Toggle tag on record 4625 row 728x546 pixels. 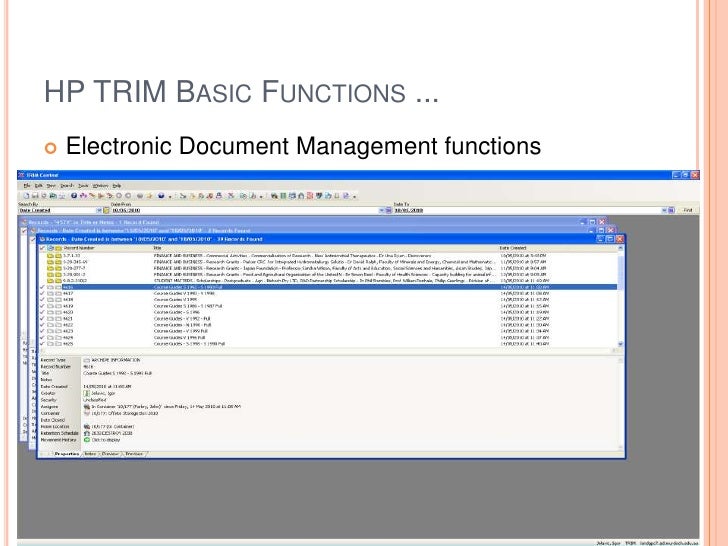point(42,344)
